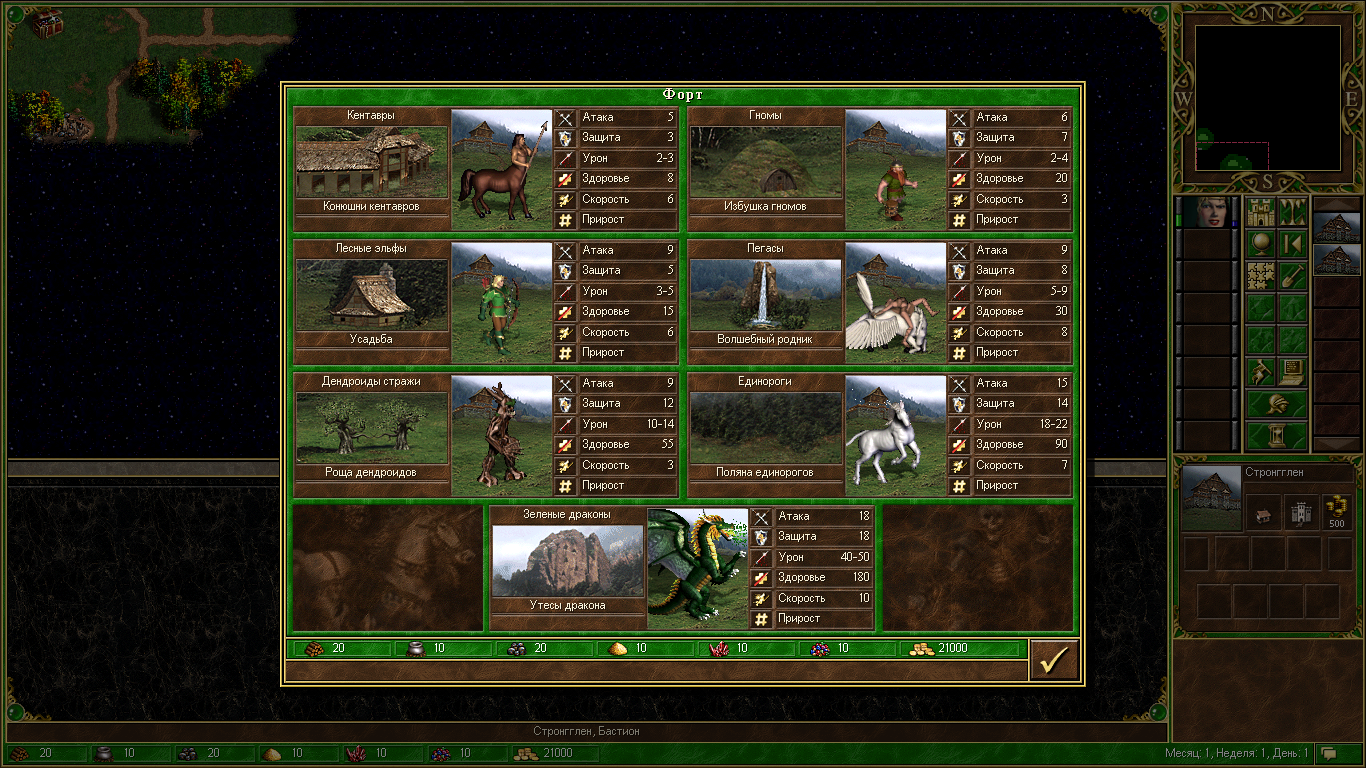Click the red crystal icon in Fort window

click(x=718, y=648)
